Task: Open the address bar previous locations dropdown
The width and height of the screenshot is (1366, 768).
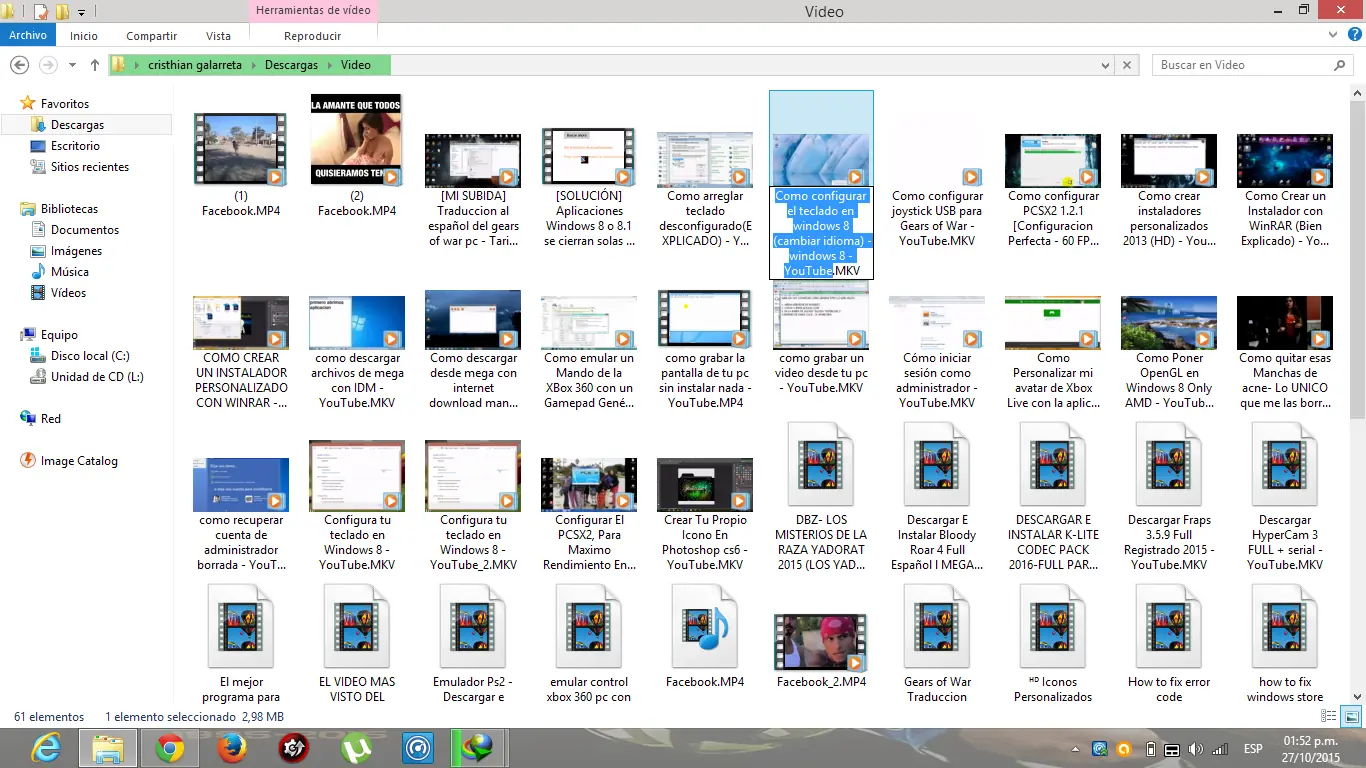Action: click(x=1105, y=65)
